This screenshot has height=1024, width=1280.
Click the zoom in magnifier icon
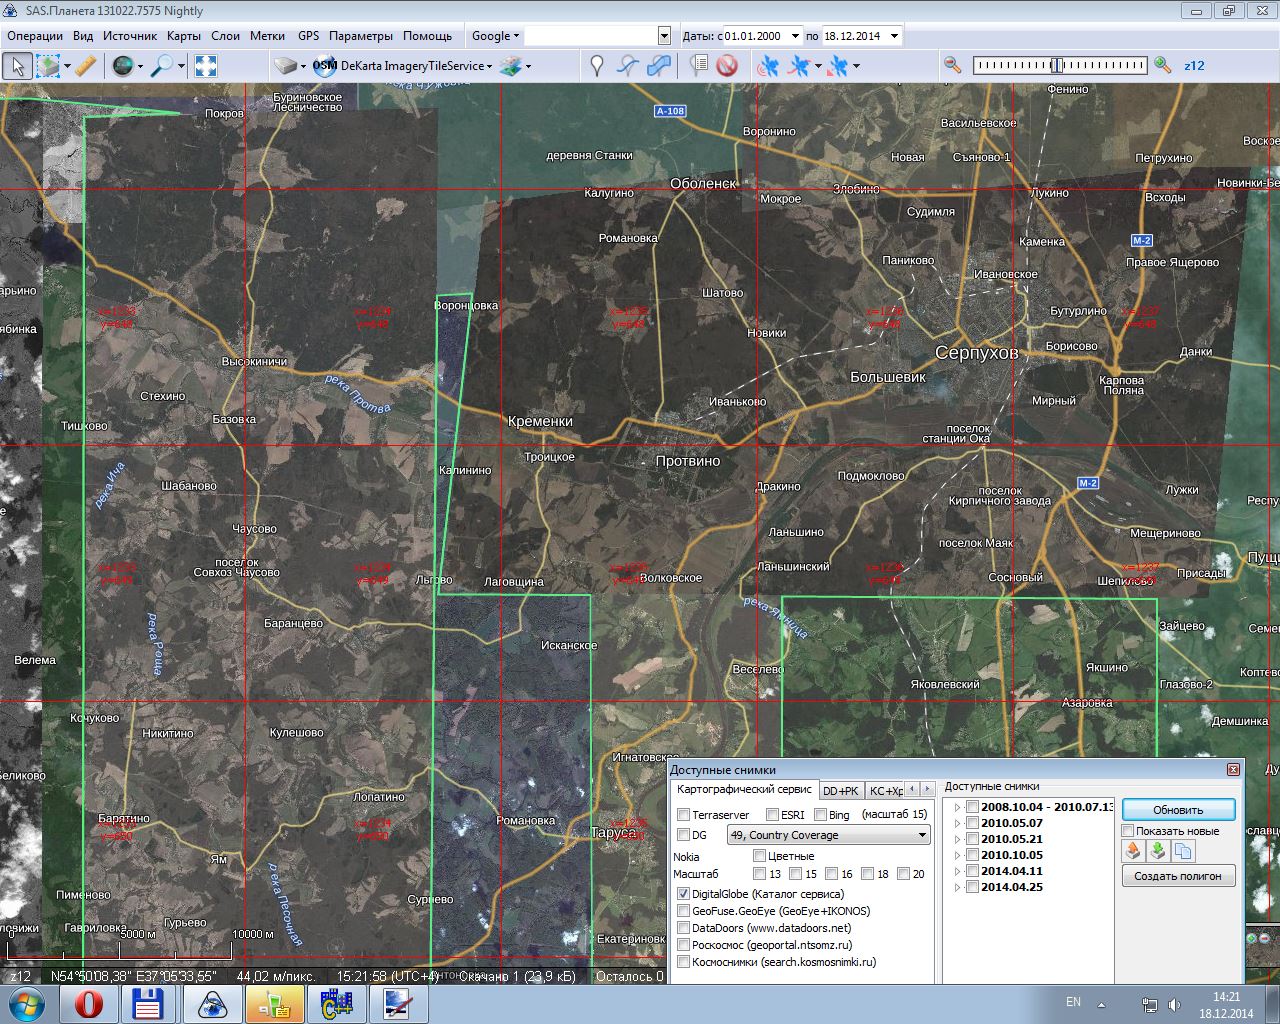pos(1162,65)
